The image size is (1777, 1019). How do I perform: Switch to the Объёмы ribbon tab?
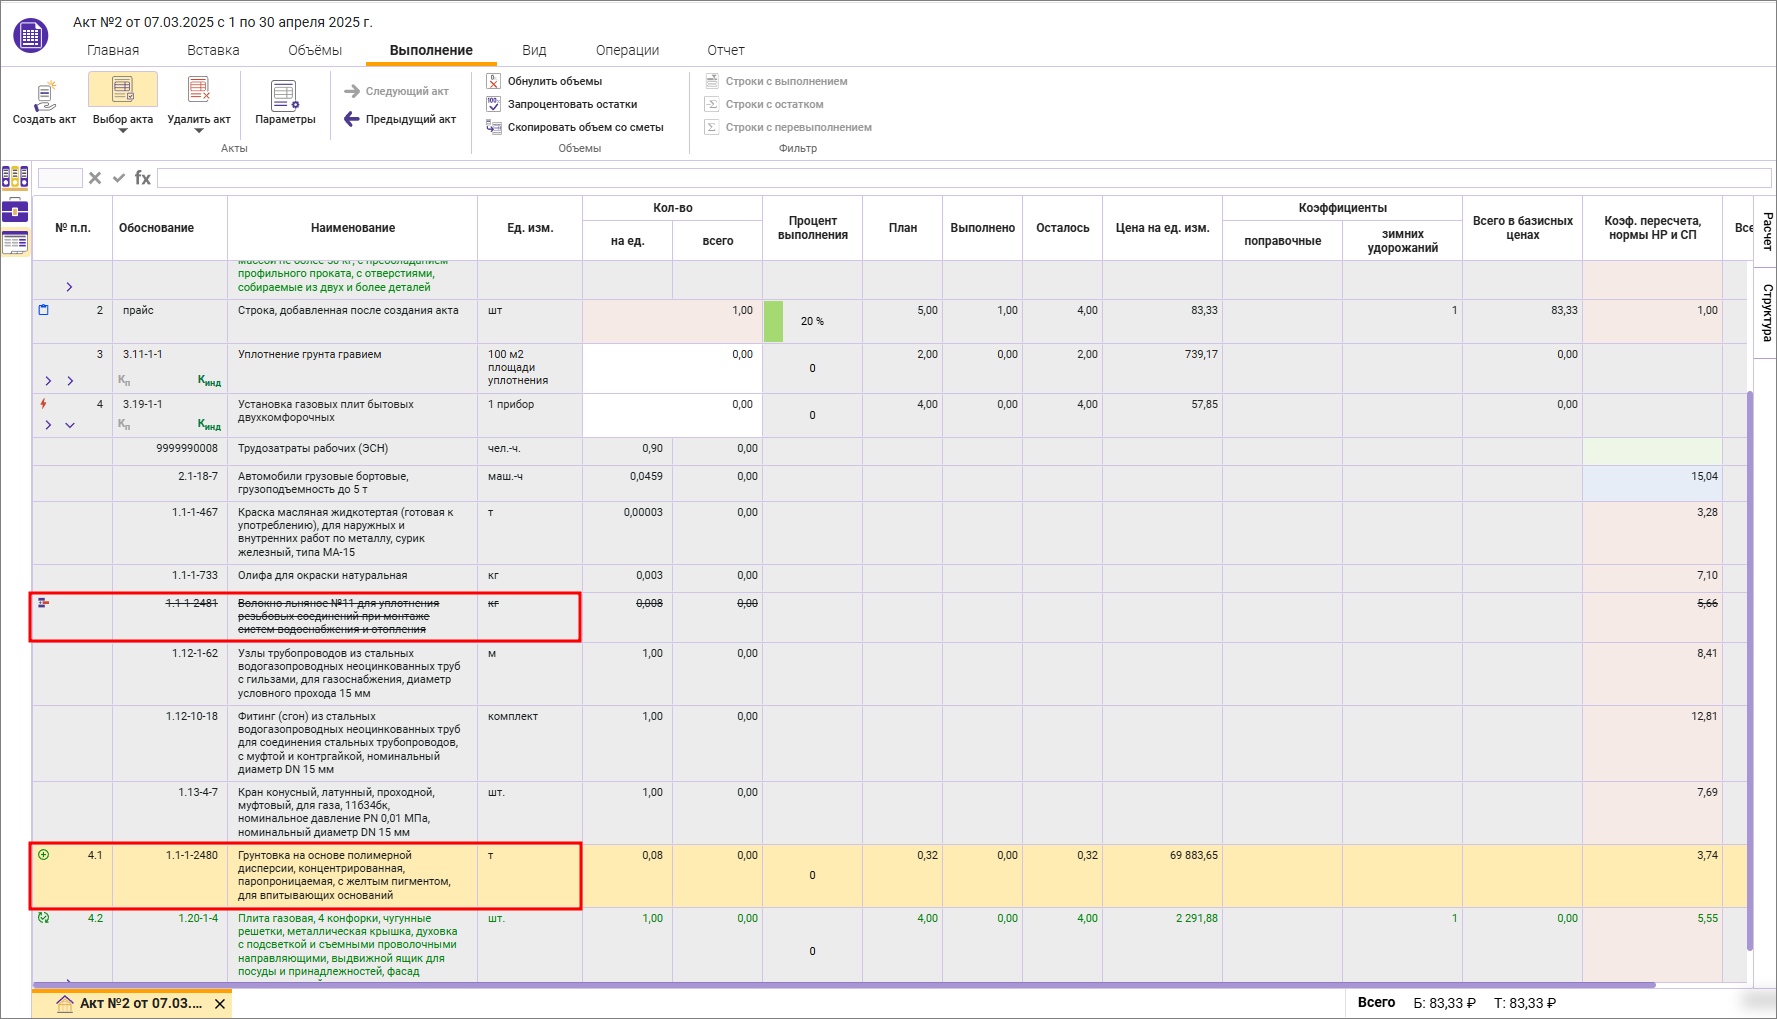coord(315,50)
